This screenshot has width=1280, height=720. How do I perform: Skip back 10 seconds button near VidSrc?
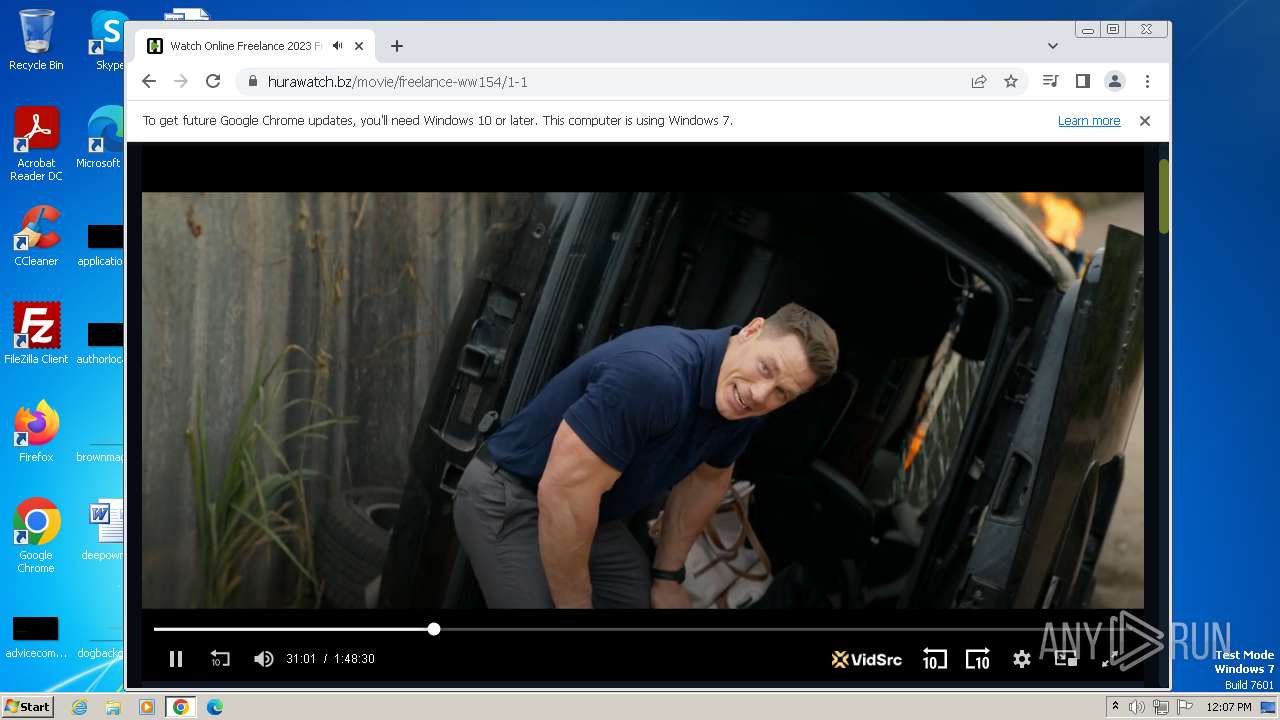(x=934, y=659)
